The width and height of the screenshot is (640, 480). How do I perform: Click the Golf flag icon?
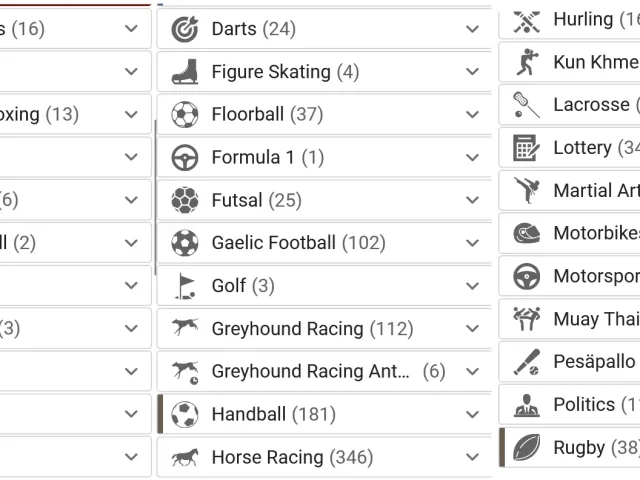click(185, 286)
